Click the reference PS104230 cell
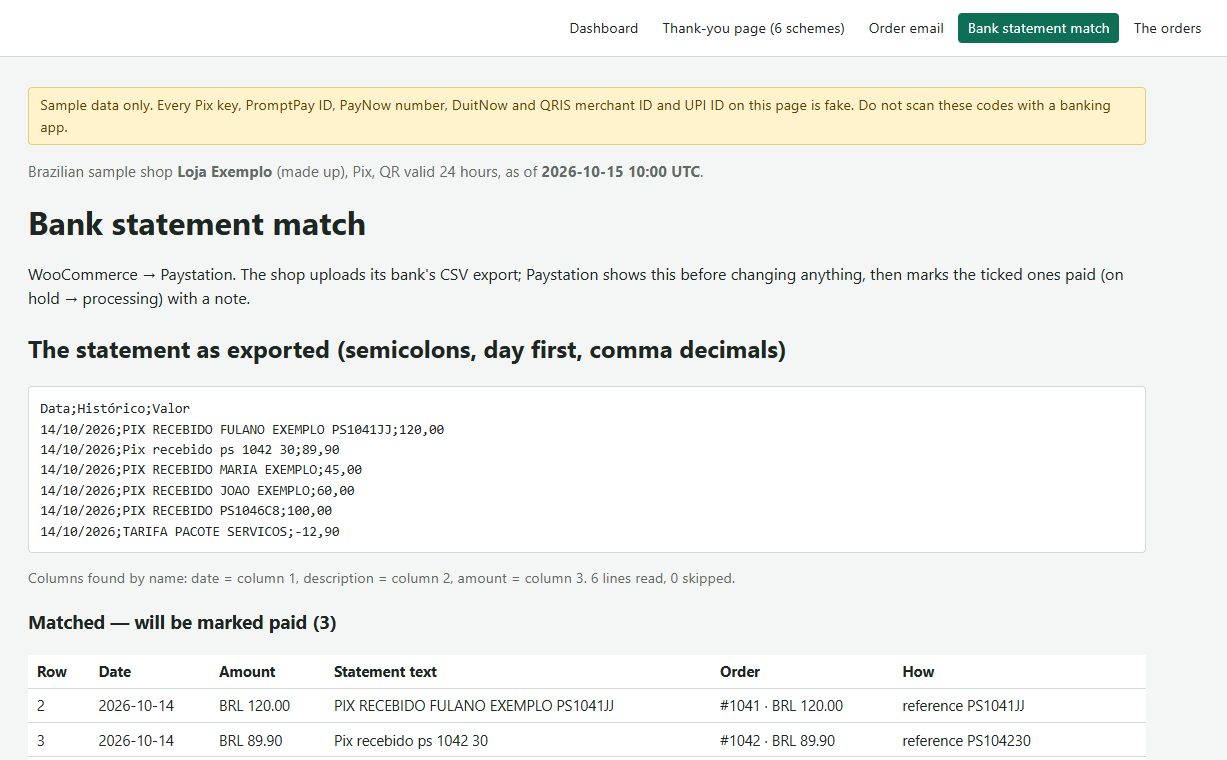Screen dimensions: 1227x760 [x=966, y=741]
